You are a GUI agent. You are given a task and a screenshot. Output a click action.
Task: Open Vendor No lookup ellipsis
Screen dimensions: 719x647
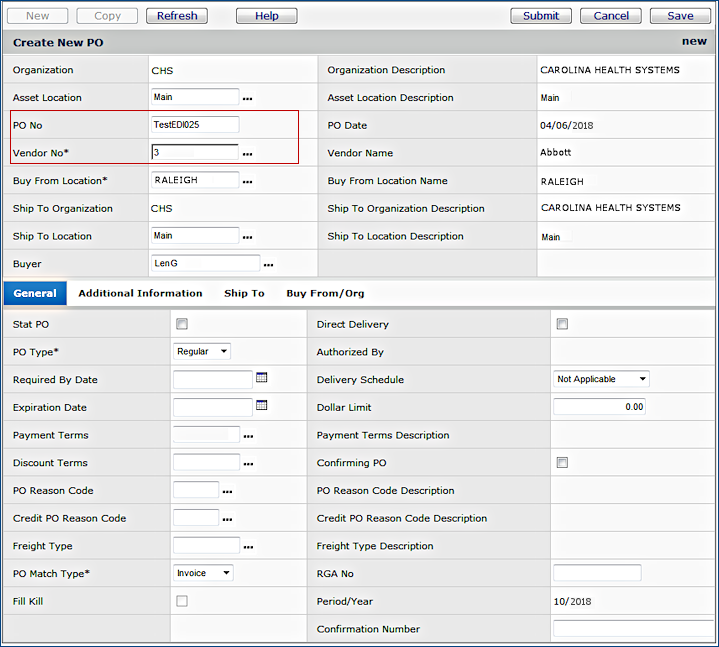247,154
